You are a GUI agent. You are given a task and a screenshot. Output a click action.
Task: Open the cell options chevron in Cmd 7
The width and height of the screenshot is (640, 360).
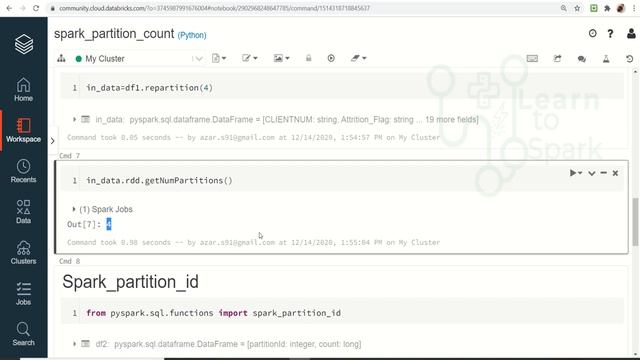[591, 173]
